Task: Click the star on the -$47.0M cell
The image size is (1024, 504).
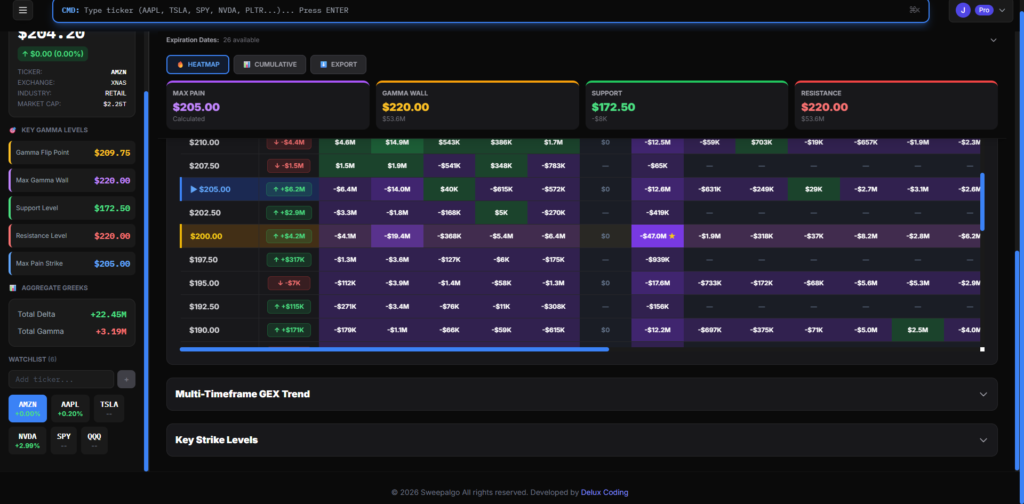Action: (x=672, y=236)
